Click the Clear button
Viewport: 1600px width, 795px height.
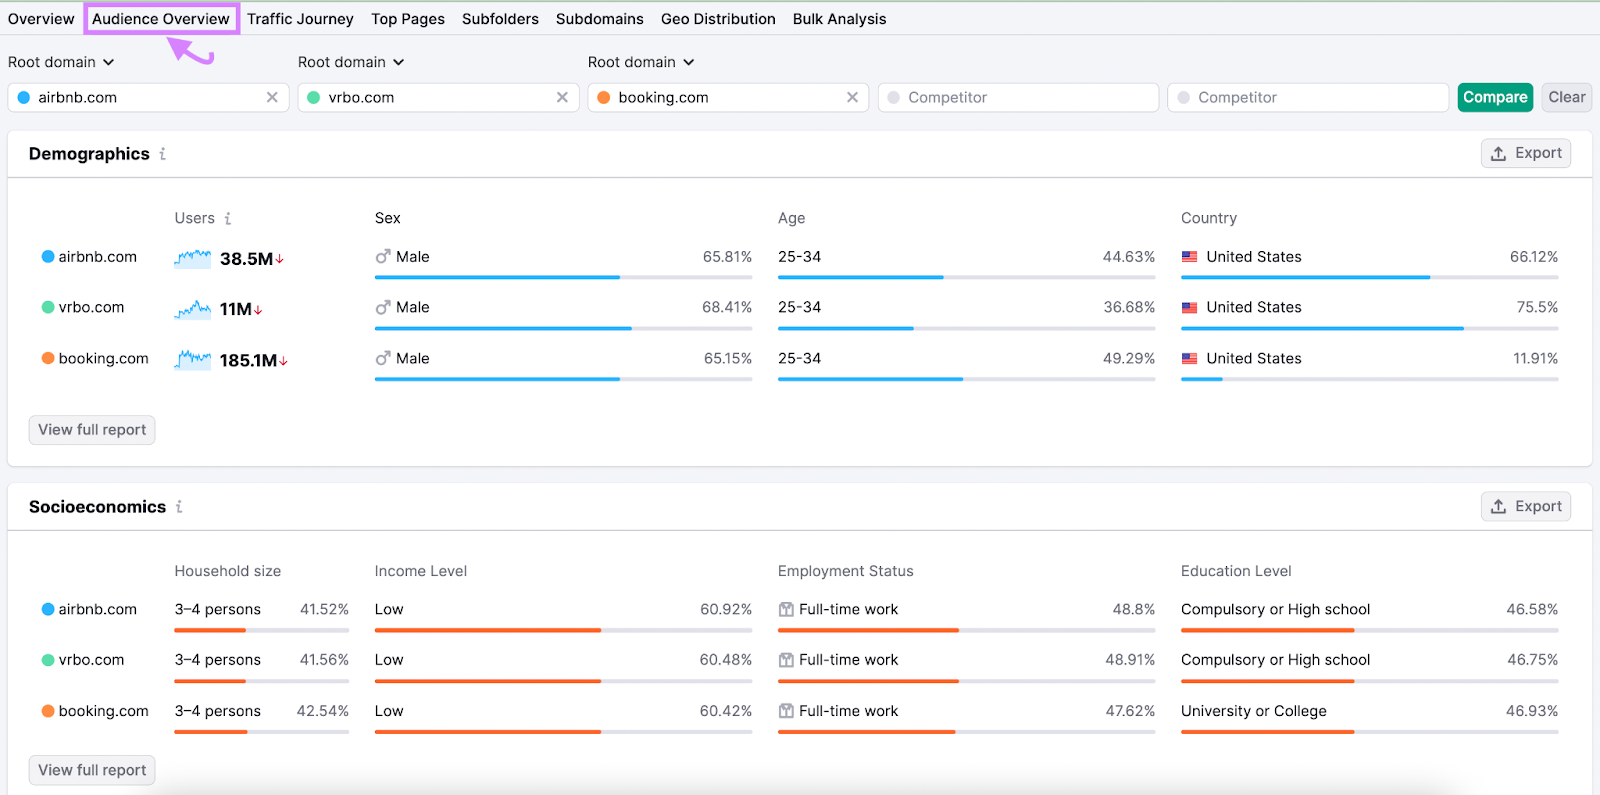[x=1567, y=97]
